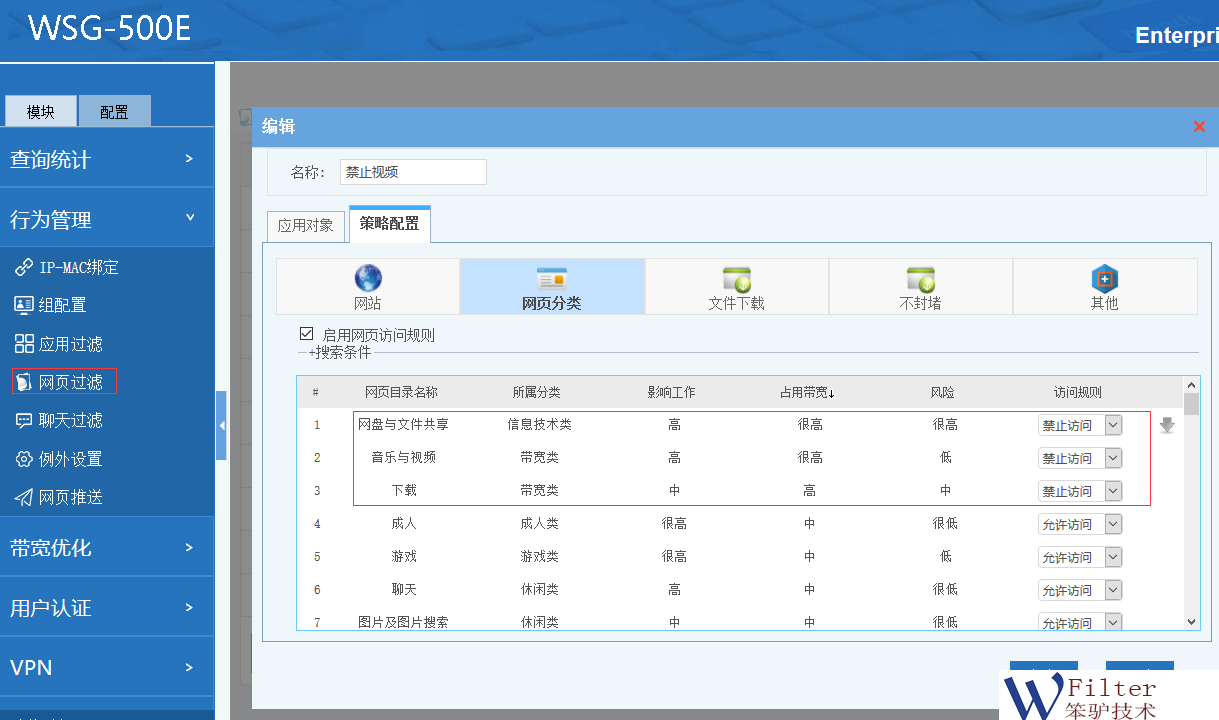Open access rule dropdown for 网盘与文件共享
This screenshot has width=1219, height=720.
(x=1113, y=425)
